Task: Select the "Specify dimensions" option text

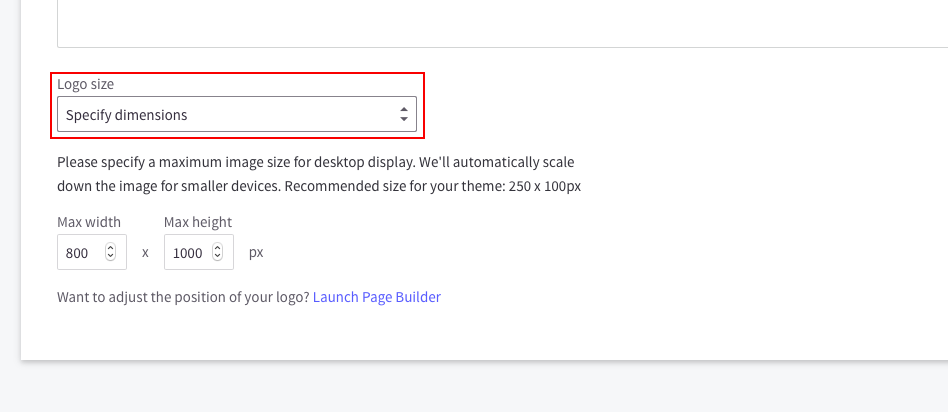Action: (x=127, y=115)
